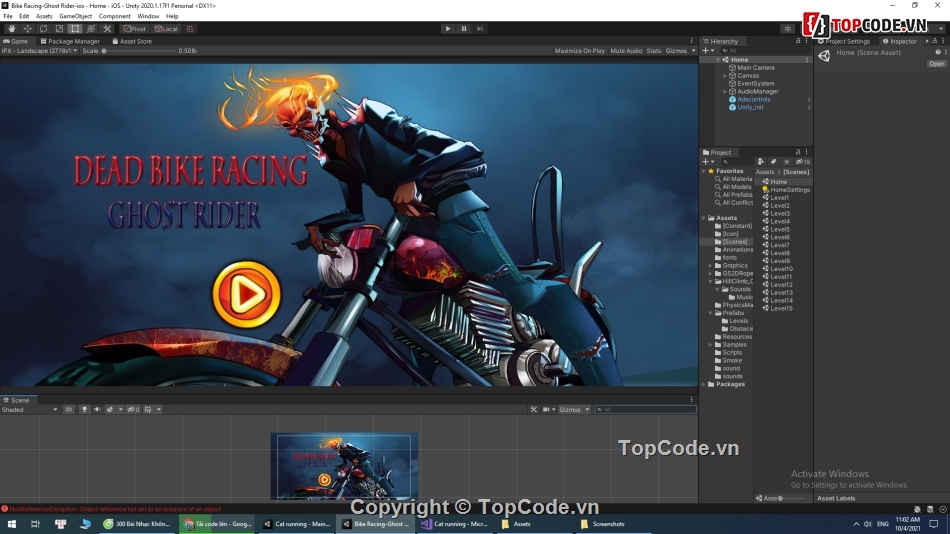Screen dimensions: 950x534
Task: Toggle Local handle rotation
Action: (166, 28)
